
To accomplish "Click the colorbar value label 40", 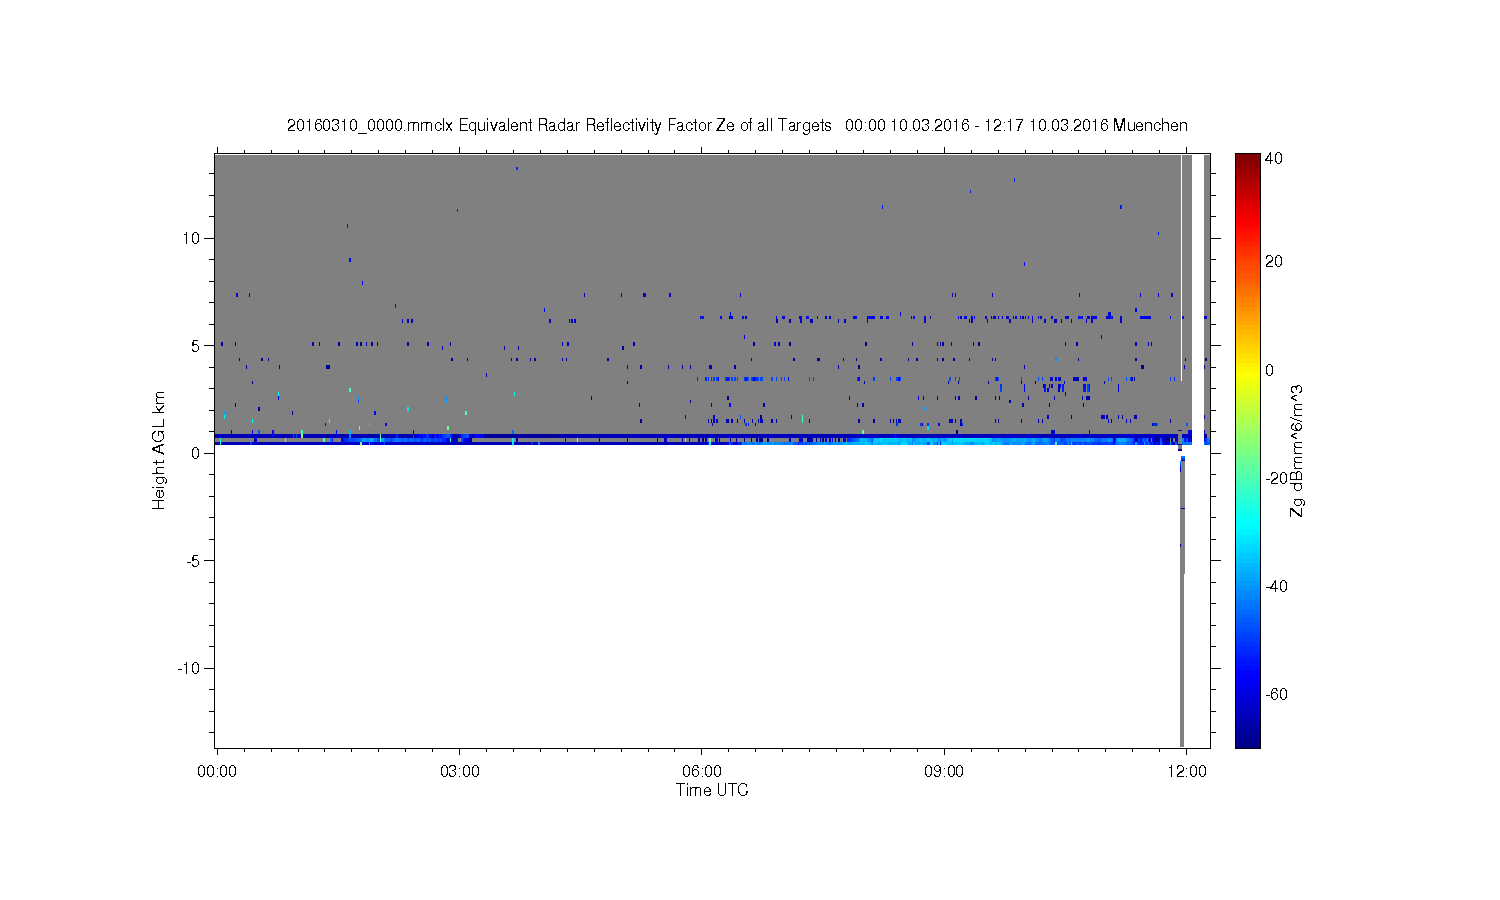I will [x=1274, y=158].
